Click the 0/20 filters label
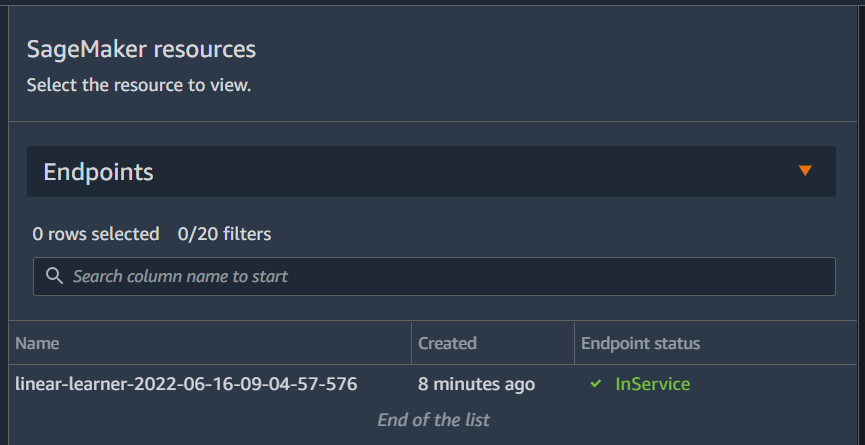865x445 pixels. click(x=225, y=234)
